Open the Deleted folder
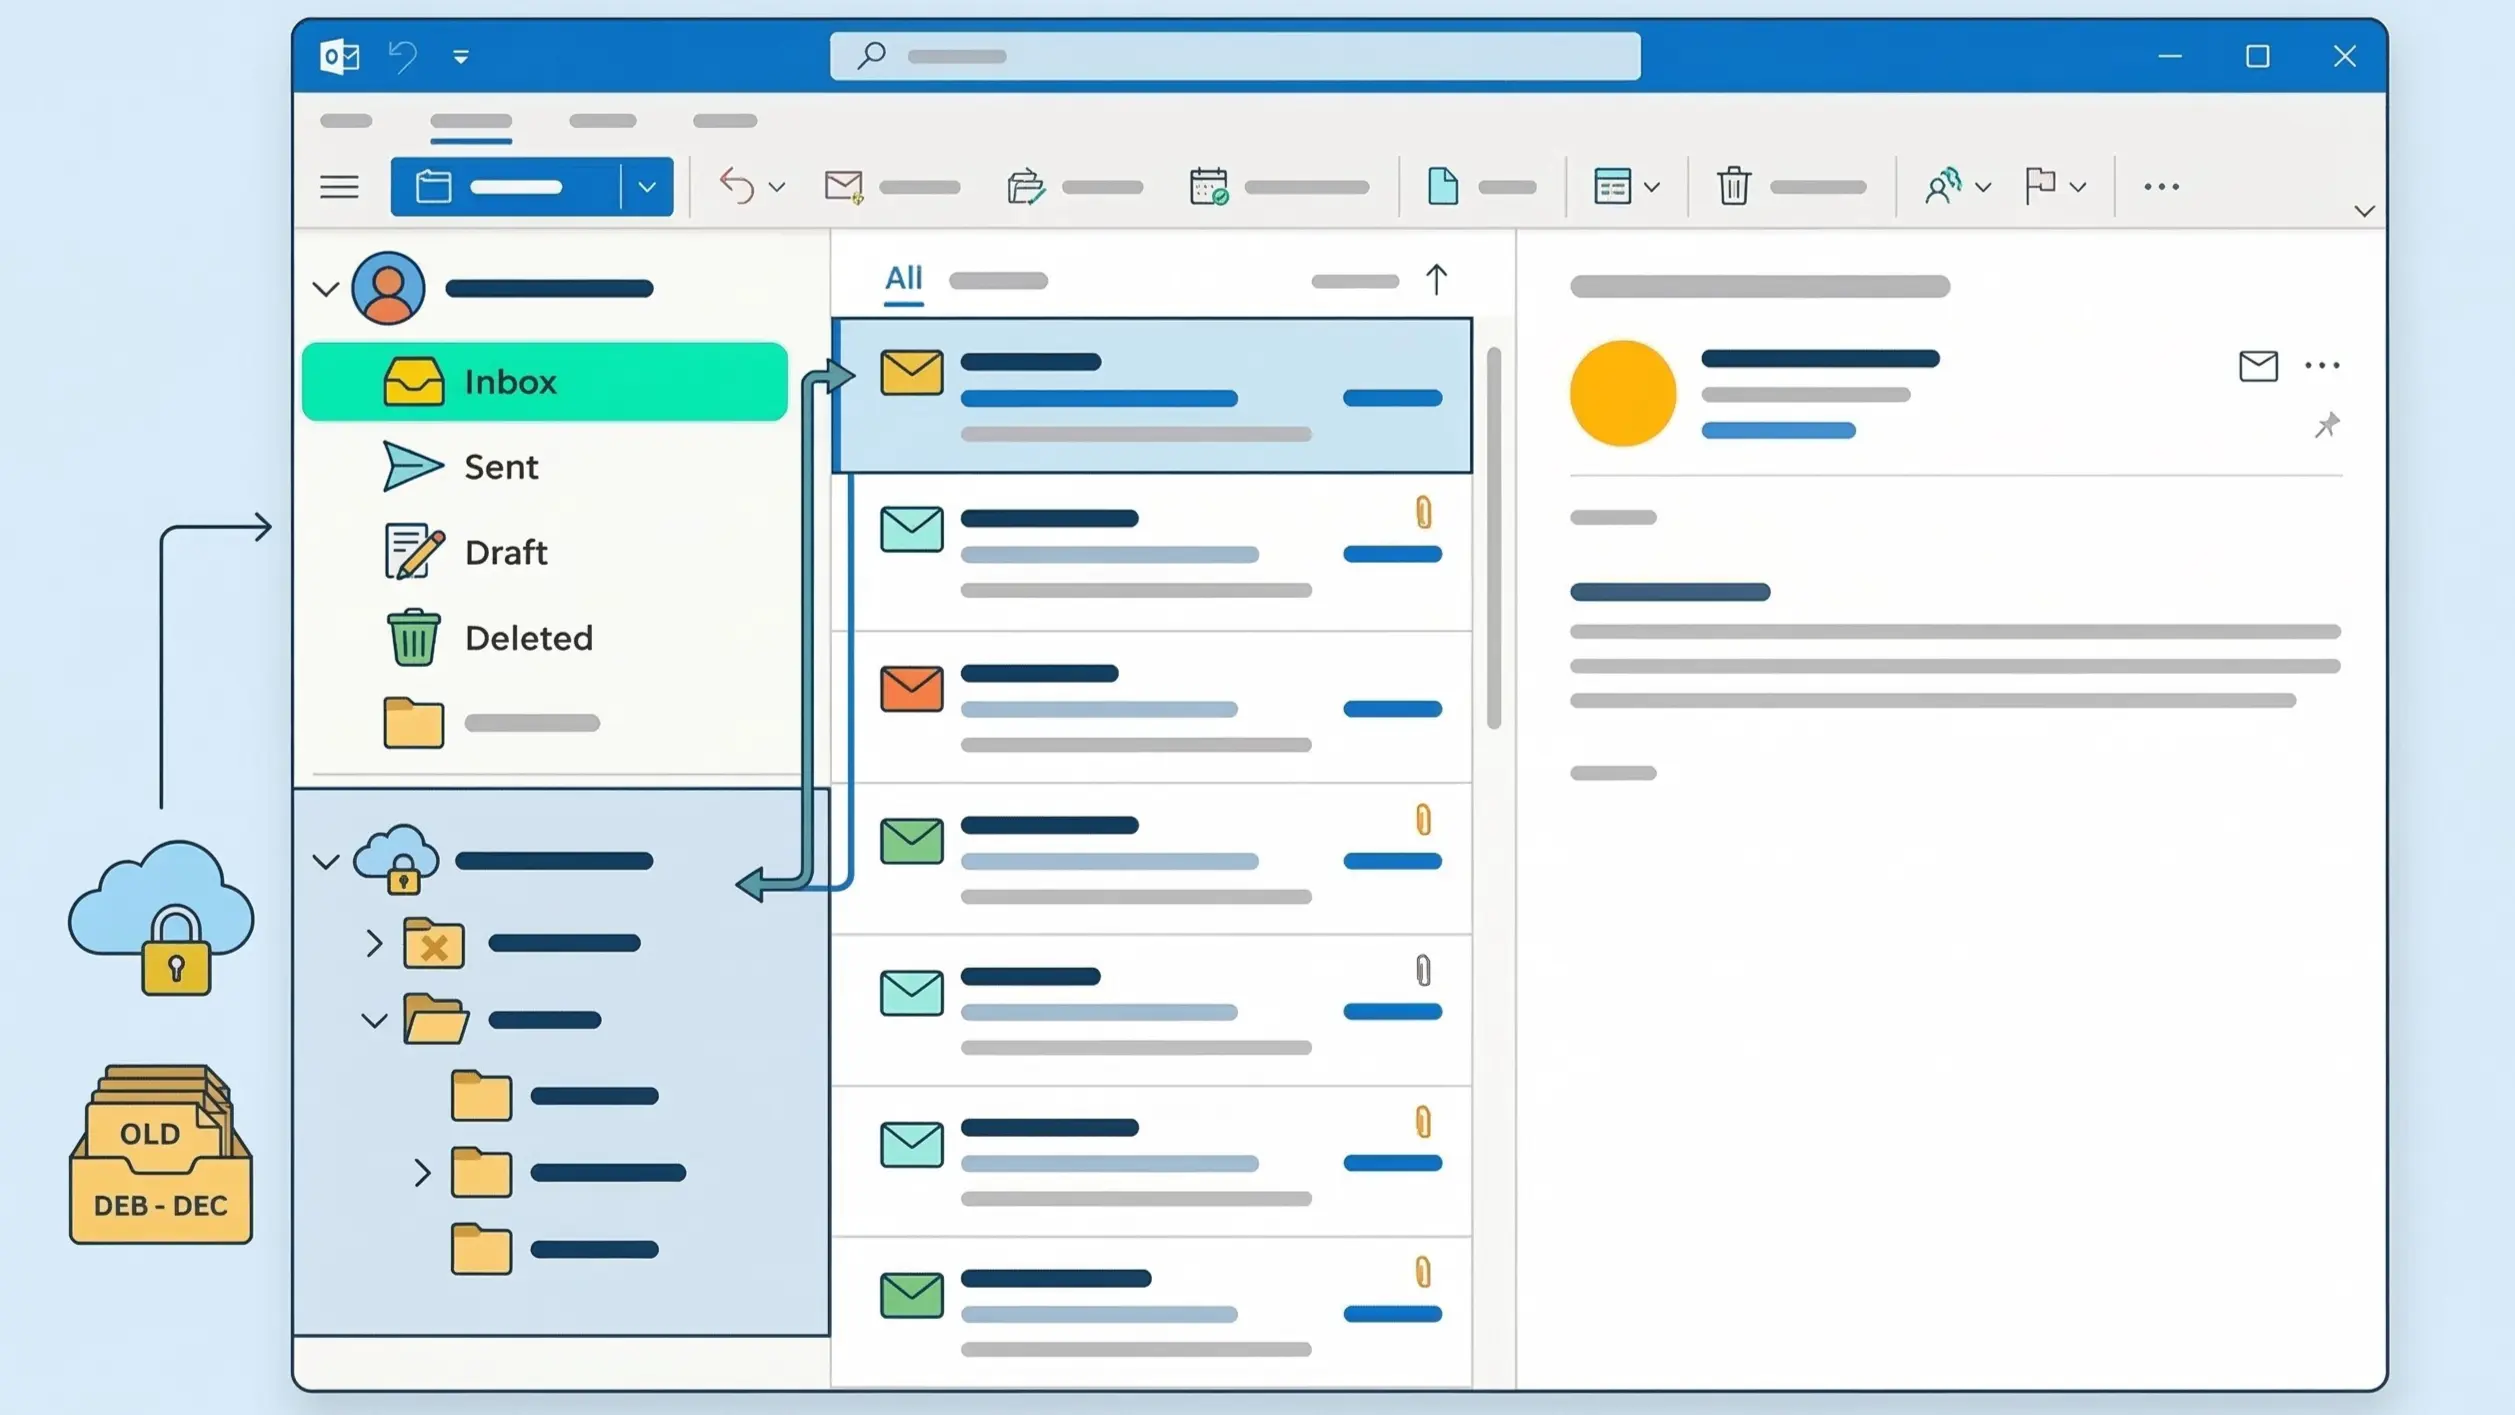 pos(527,638)
